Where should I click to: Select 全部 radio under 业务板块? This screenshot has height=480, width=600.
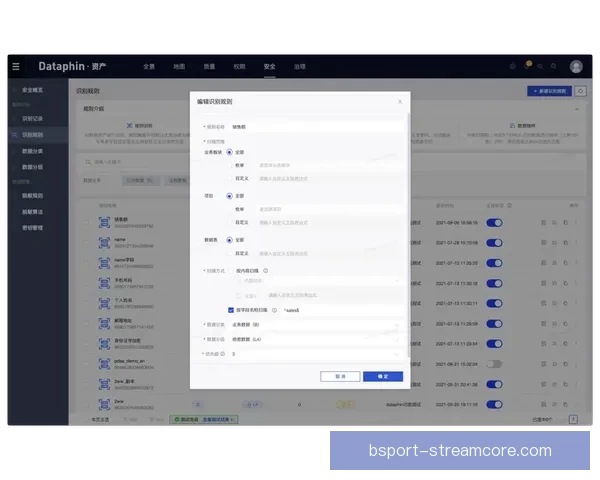tap(230, 152)
